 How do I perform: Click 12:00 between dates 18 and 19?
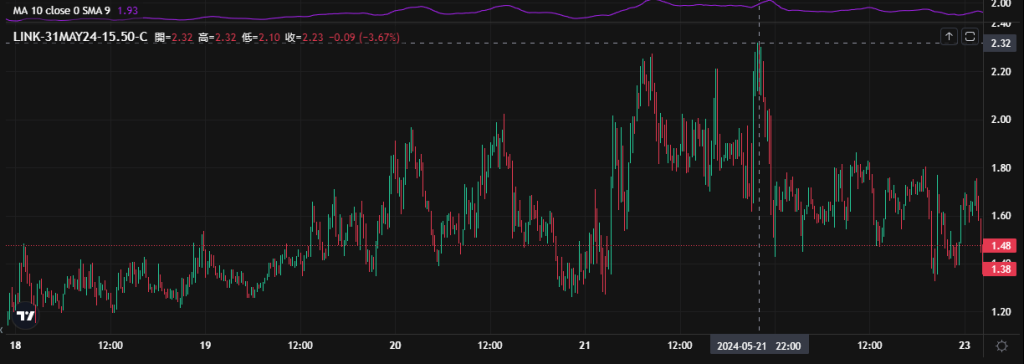(x=110, y=345)
